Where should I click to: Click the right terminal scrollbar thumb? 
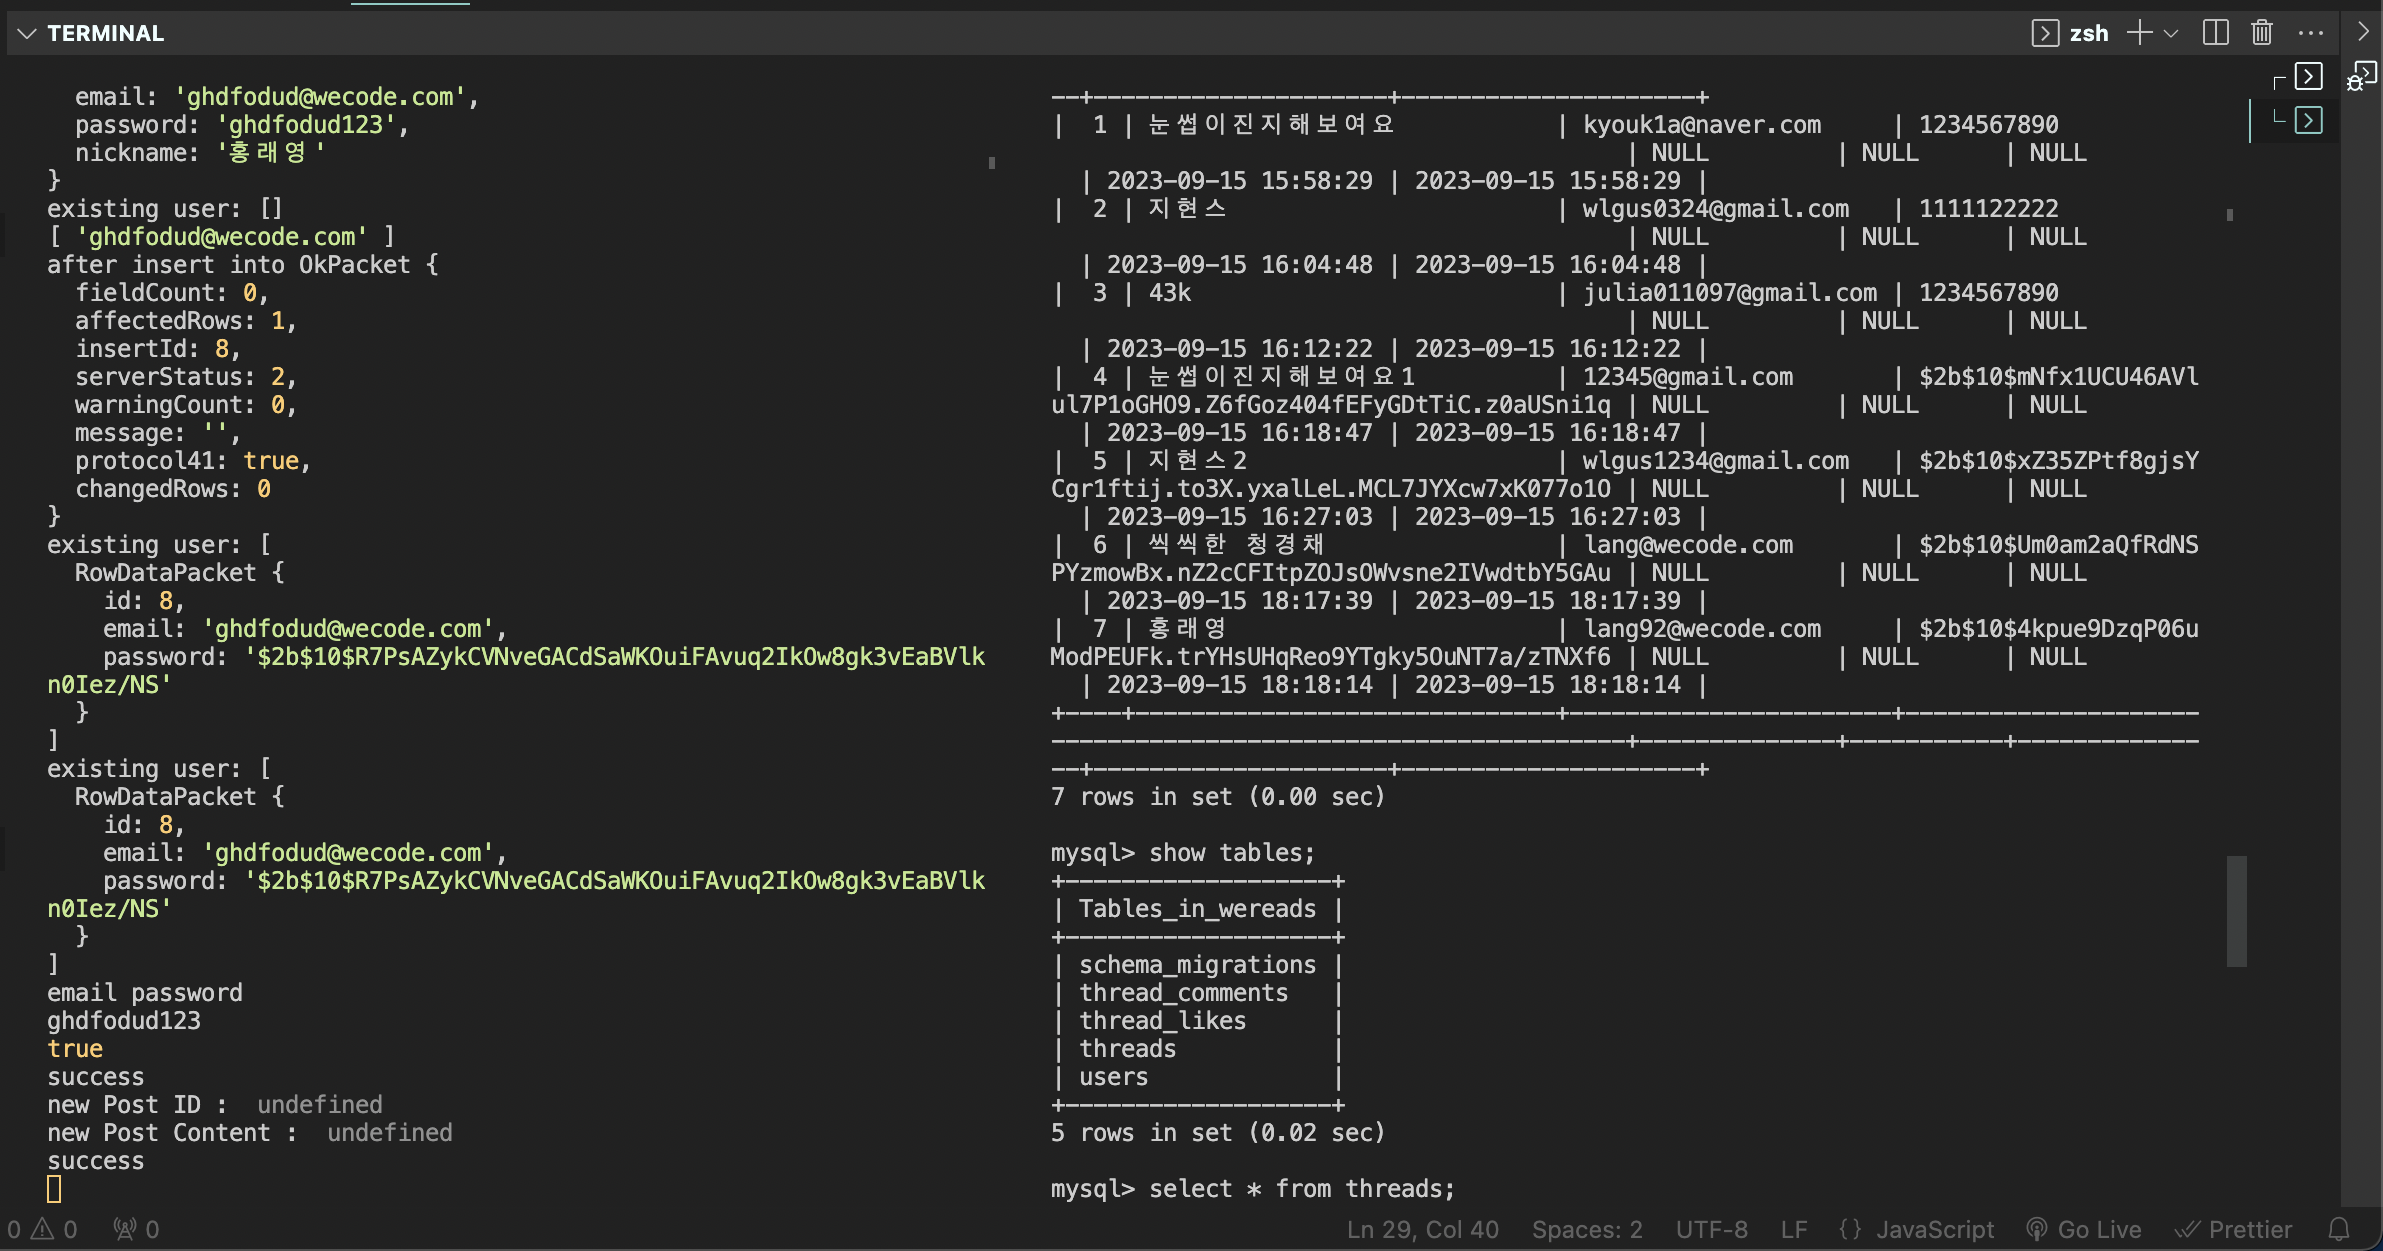(x=2236, y=910)
